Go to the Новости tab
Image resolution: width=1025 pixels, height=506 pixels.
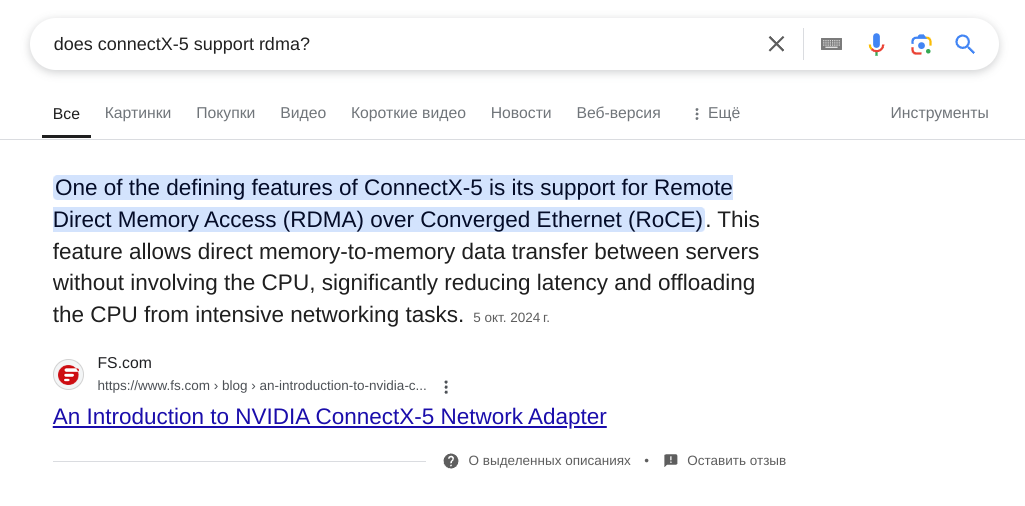(x=521, y=113)
